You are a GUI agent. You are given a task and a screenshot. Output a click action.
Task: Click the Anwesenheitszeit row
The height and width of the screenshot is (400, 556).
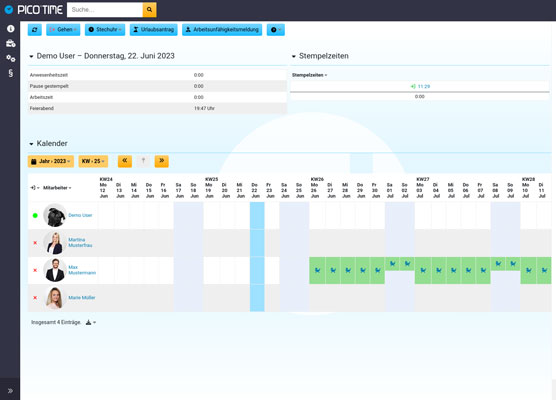point(157,75)
